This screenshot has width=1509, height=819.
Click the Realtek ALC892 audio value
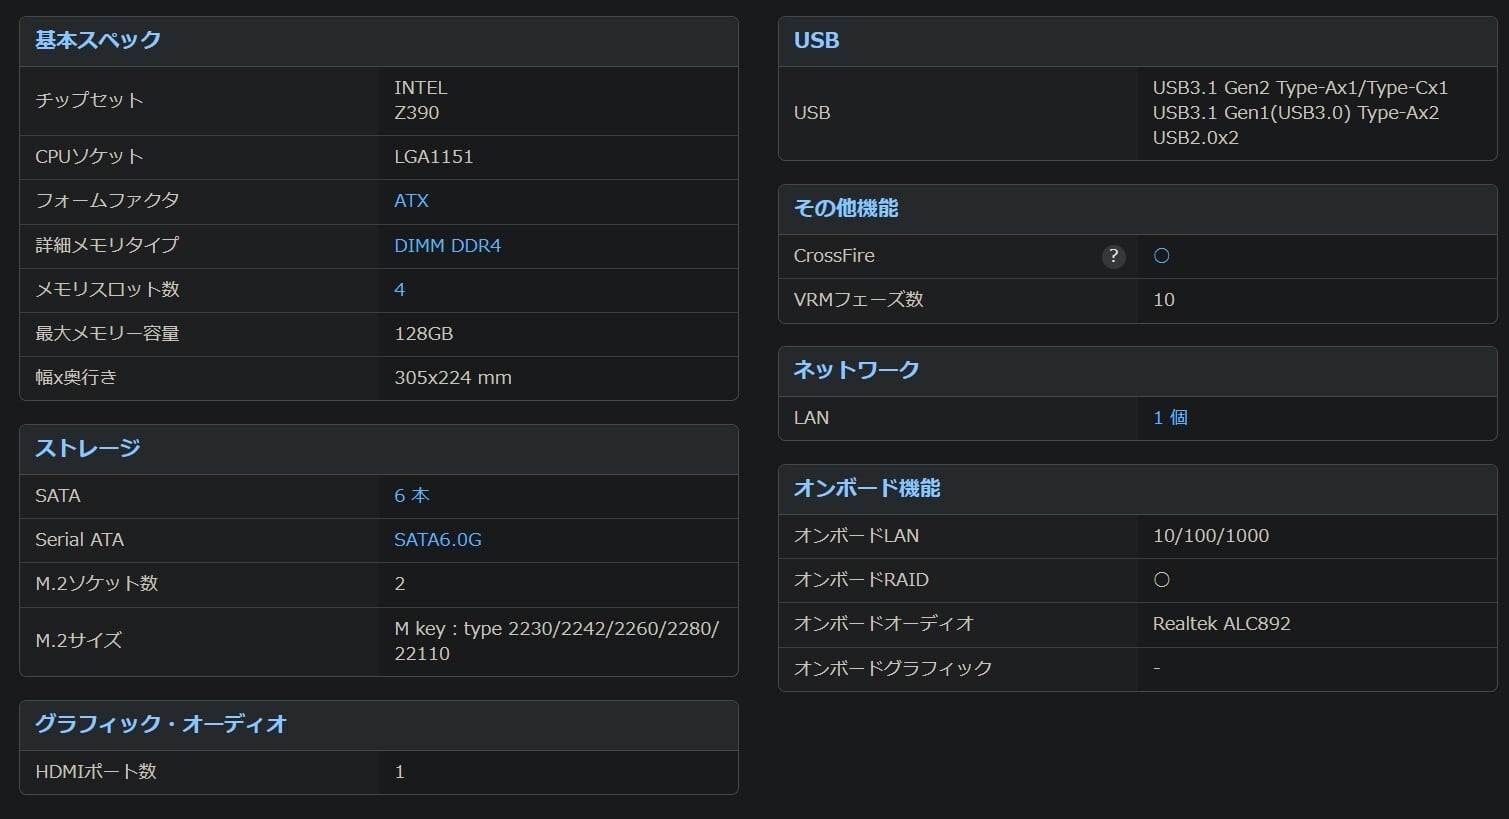[x=1221, y=623]
